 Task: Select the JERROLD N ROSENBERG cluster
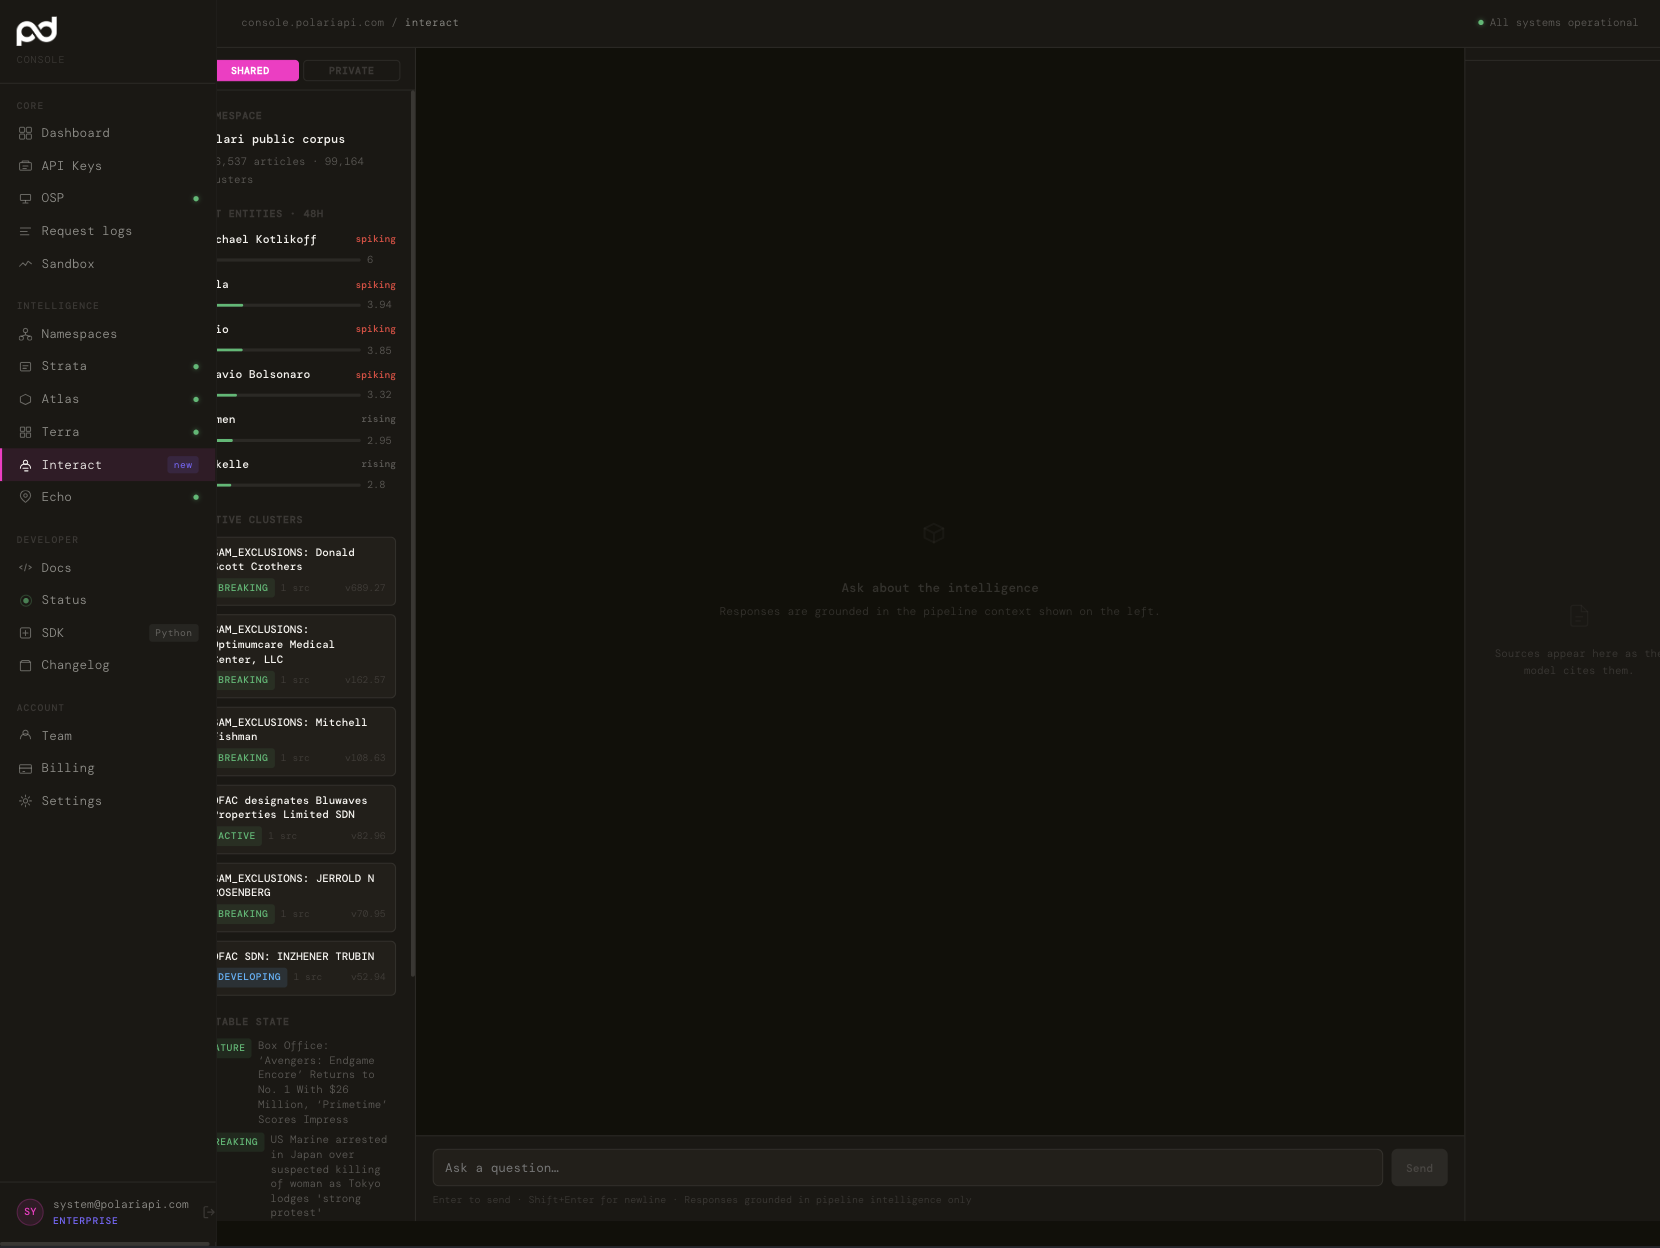point(305,897)
